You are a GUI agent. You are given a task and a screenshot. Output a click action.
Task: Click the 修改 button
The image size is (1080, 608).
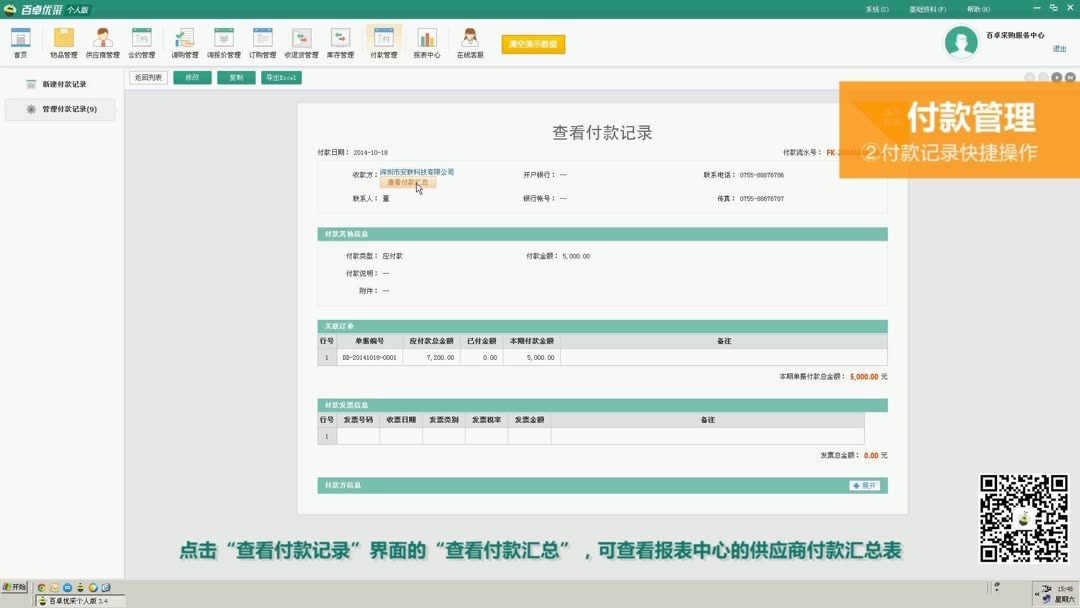(191, 77)
